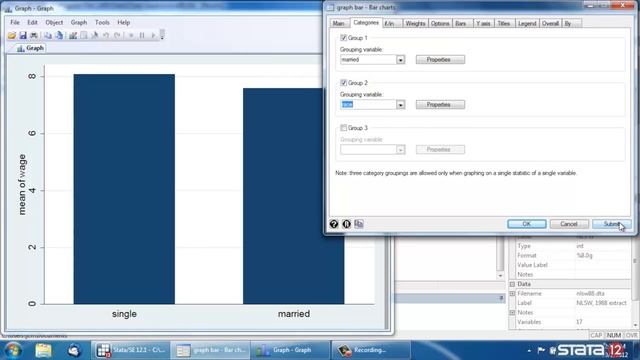The image size is (640, 360).
Task: Expand the Notes row under Data
Action: [x=512, y=313]
